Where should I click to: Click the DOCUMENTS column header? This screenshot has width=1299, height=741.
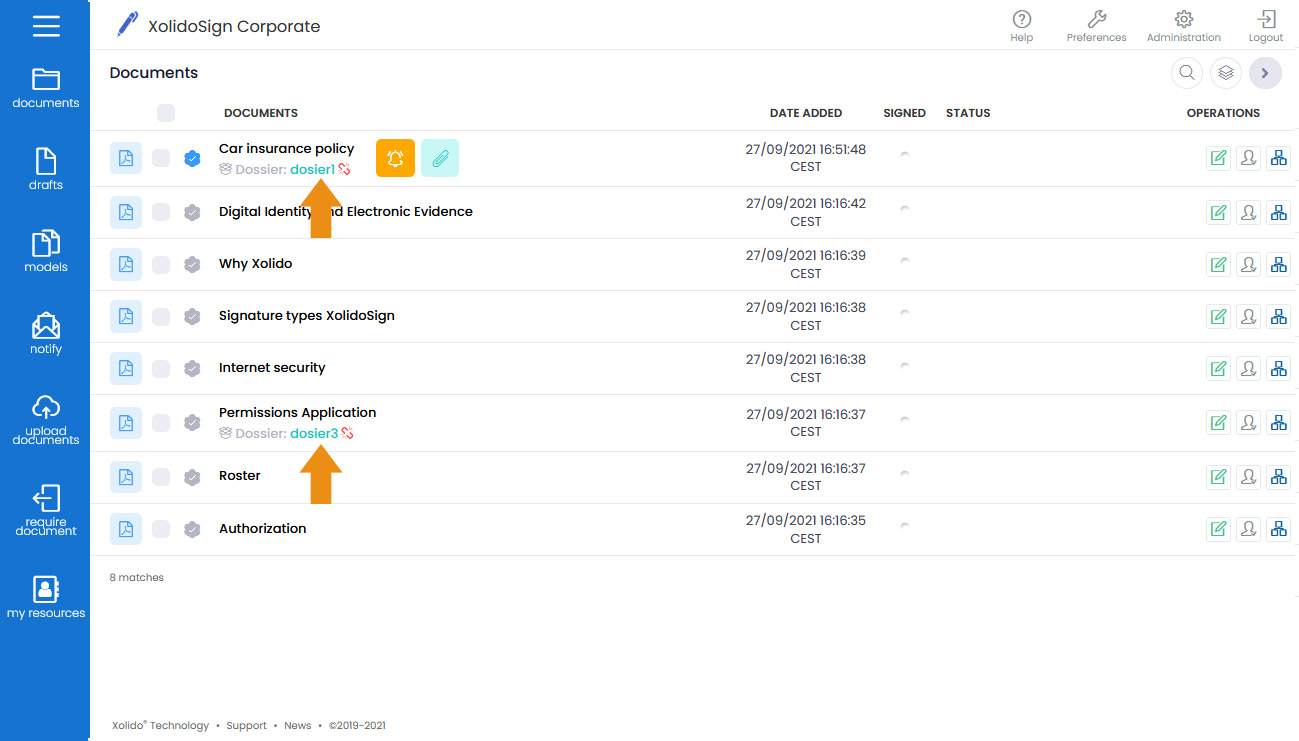[x=261, y=113]
